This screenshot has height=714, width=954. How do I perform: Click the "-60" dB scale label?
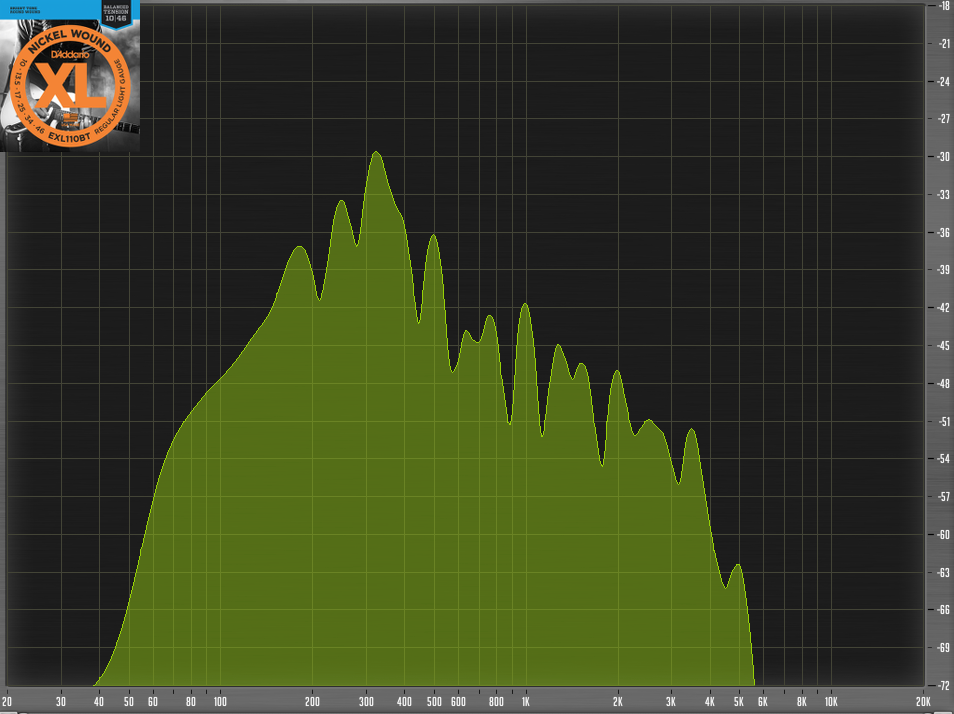[x=943, y=535]
